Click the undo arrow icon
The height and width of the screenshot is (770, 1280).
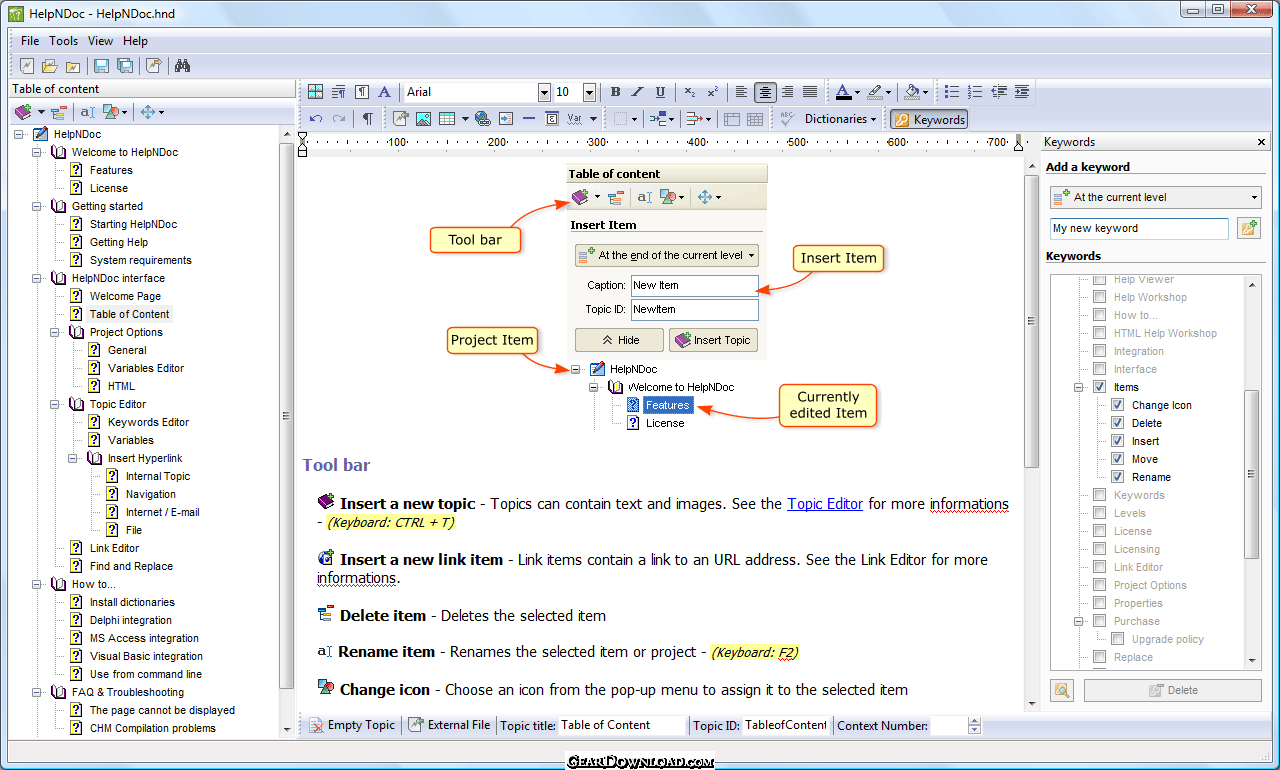coord(316,119)
